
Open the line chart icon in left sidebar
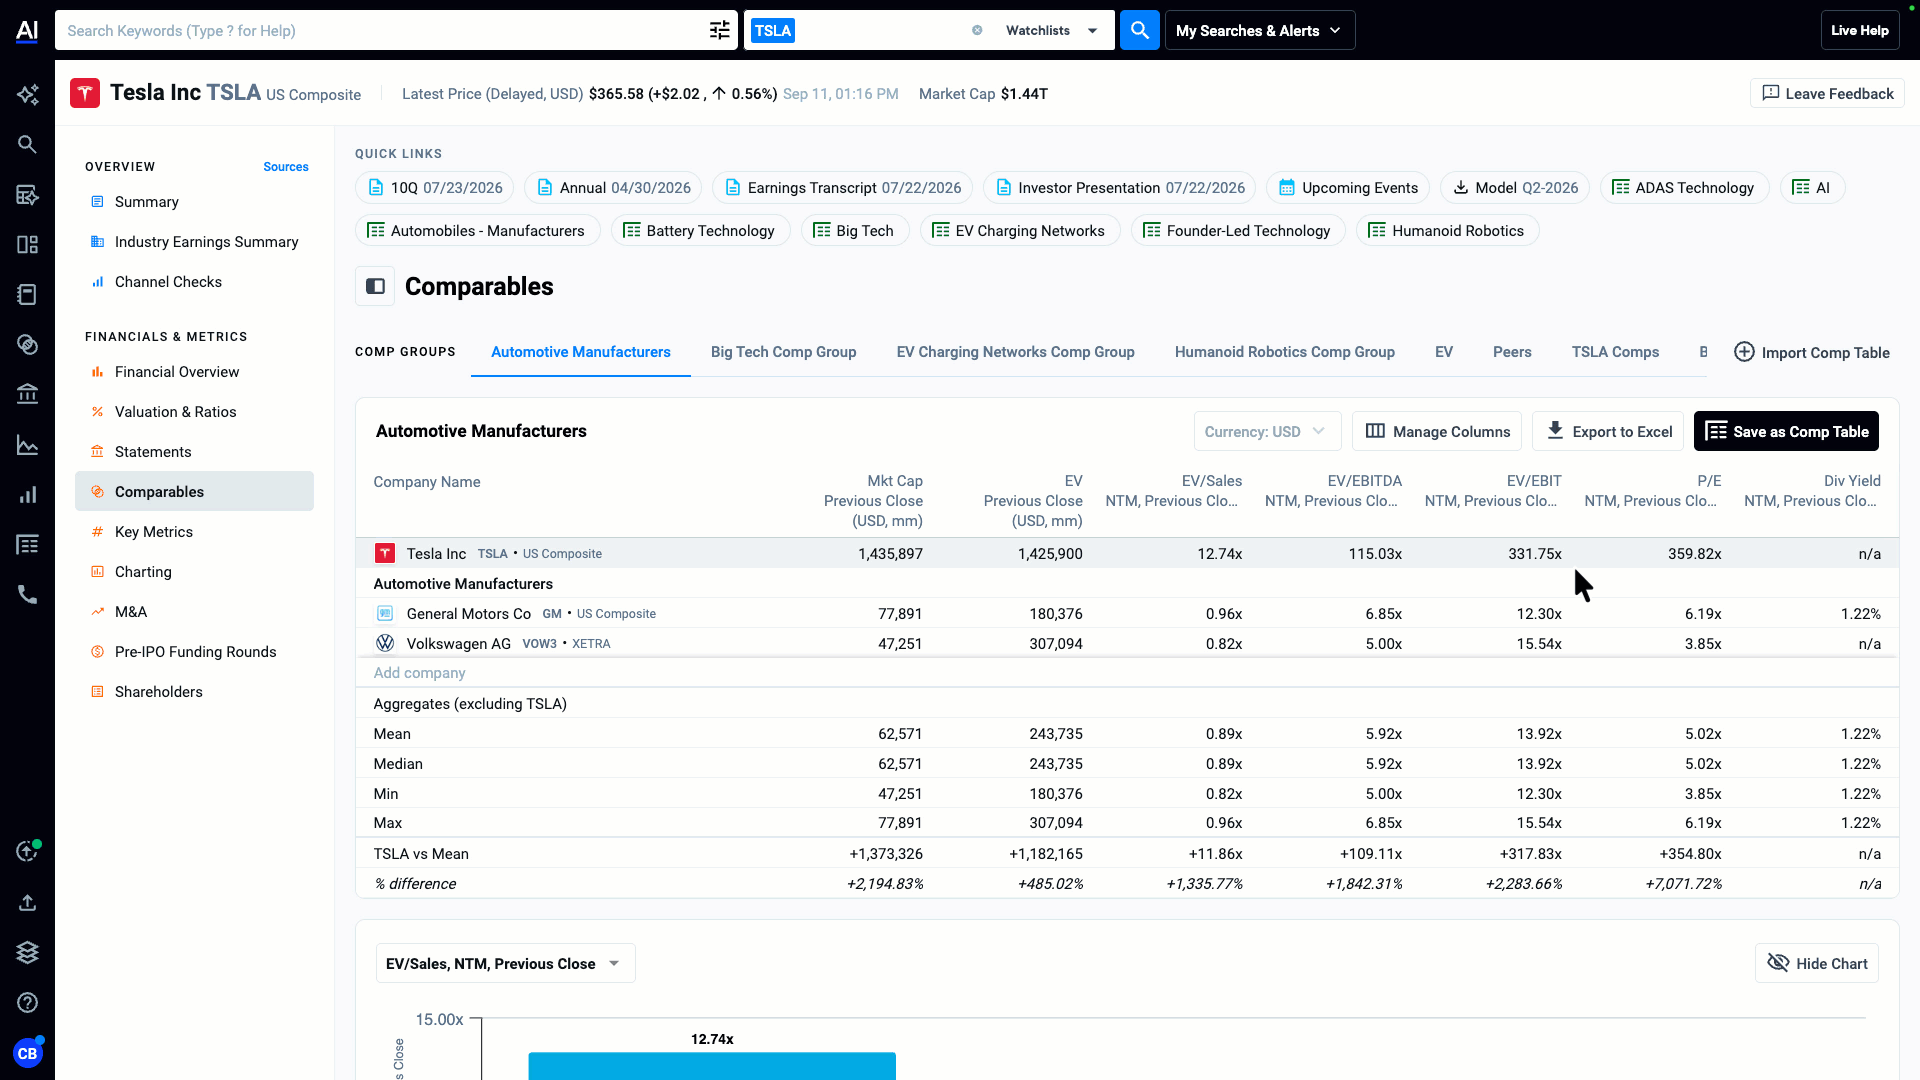tap(27, 445)
